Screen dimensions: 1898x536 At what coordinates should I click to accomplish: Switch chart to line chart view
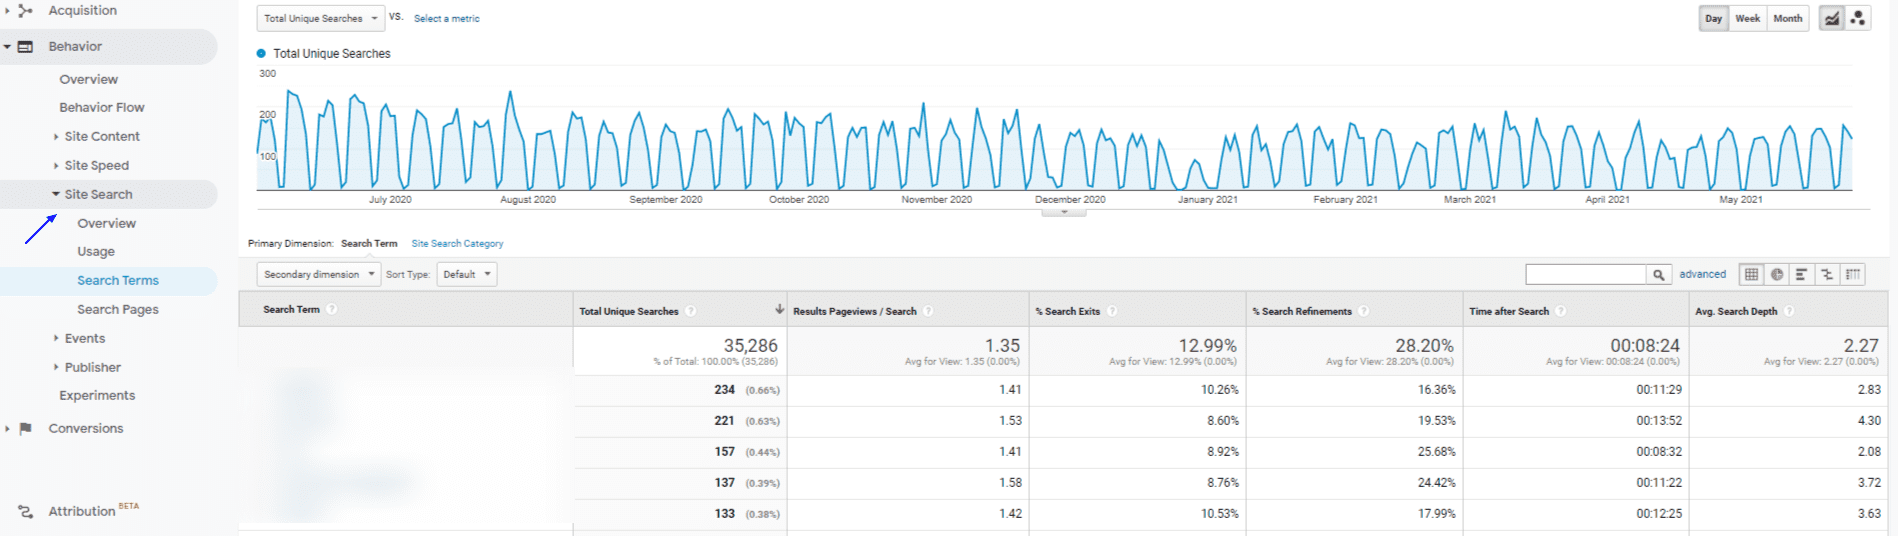coord(1831,19)
